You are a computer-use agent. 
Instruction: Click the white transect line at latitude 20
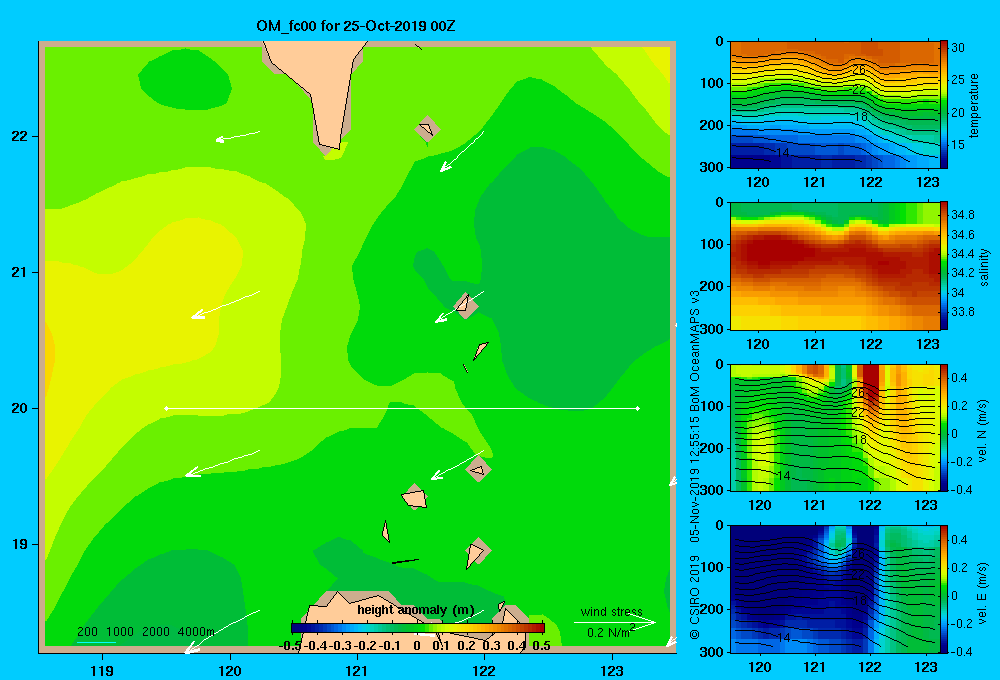(x=402, y=408)
